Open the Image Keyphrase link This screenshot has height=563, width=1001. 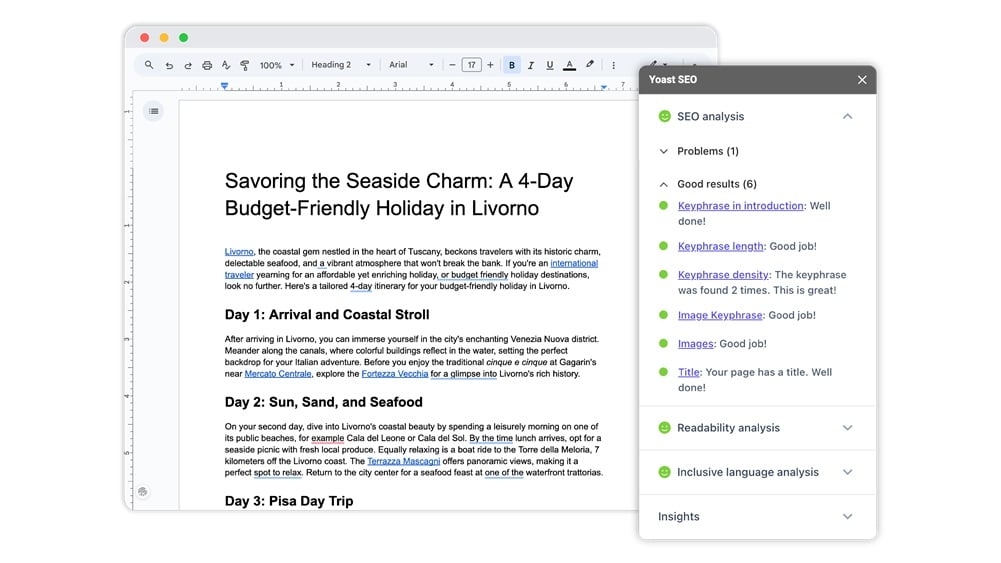click(x=720, y=315)
